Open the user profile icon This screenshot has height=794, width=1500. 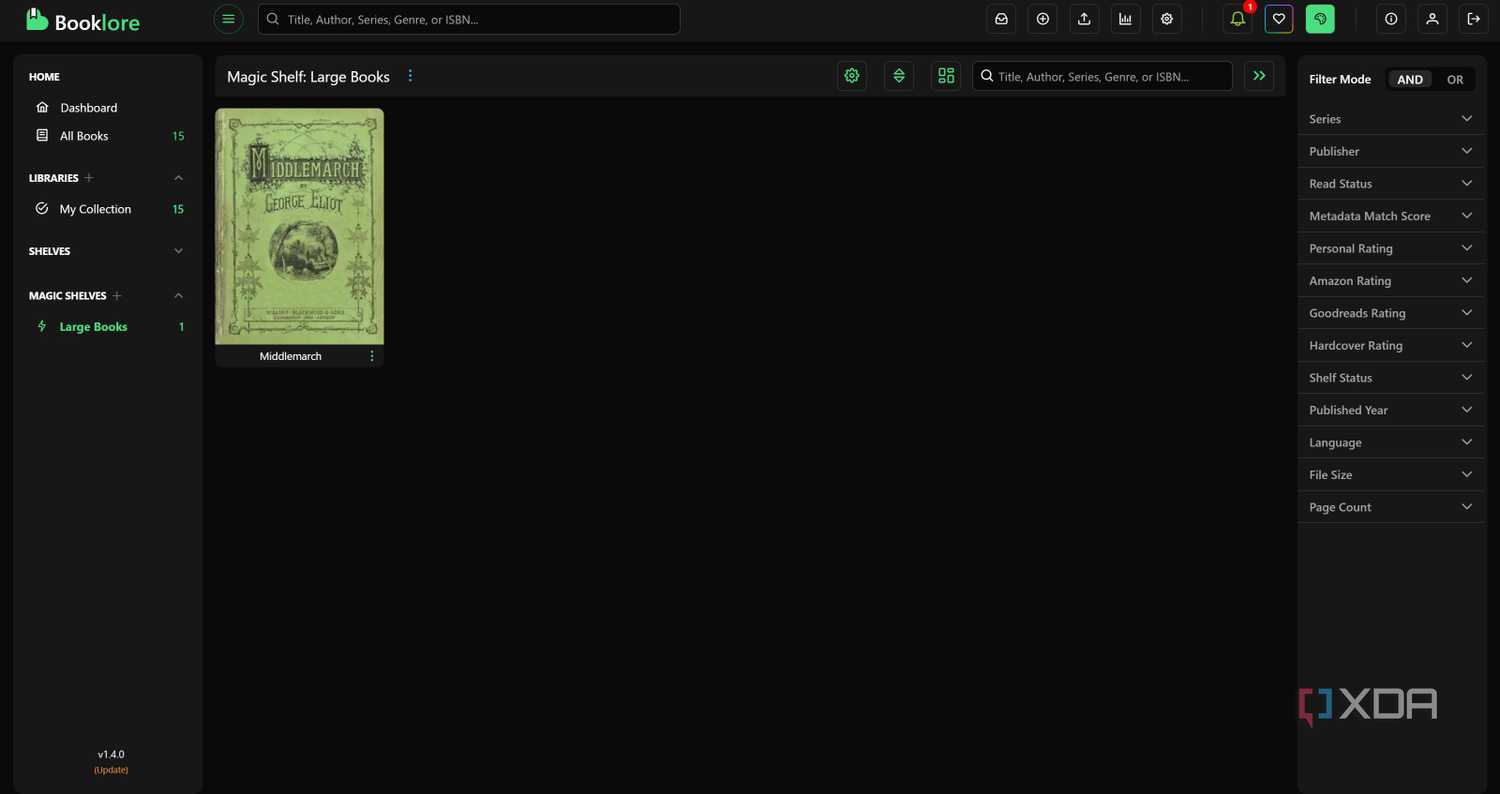(x=1432, y=19)
